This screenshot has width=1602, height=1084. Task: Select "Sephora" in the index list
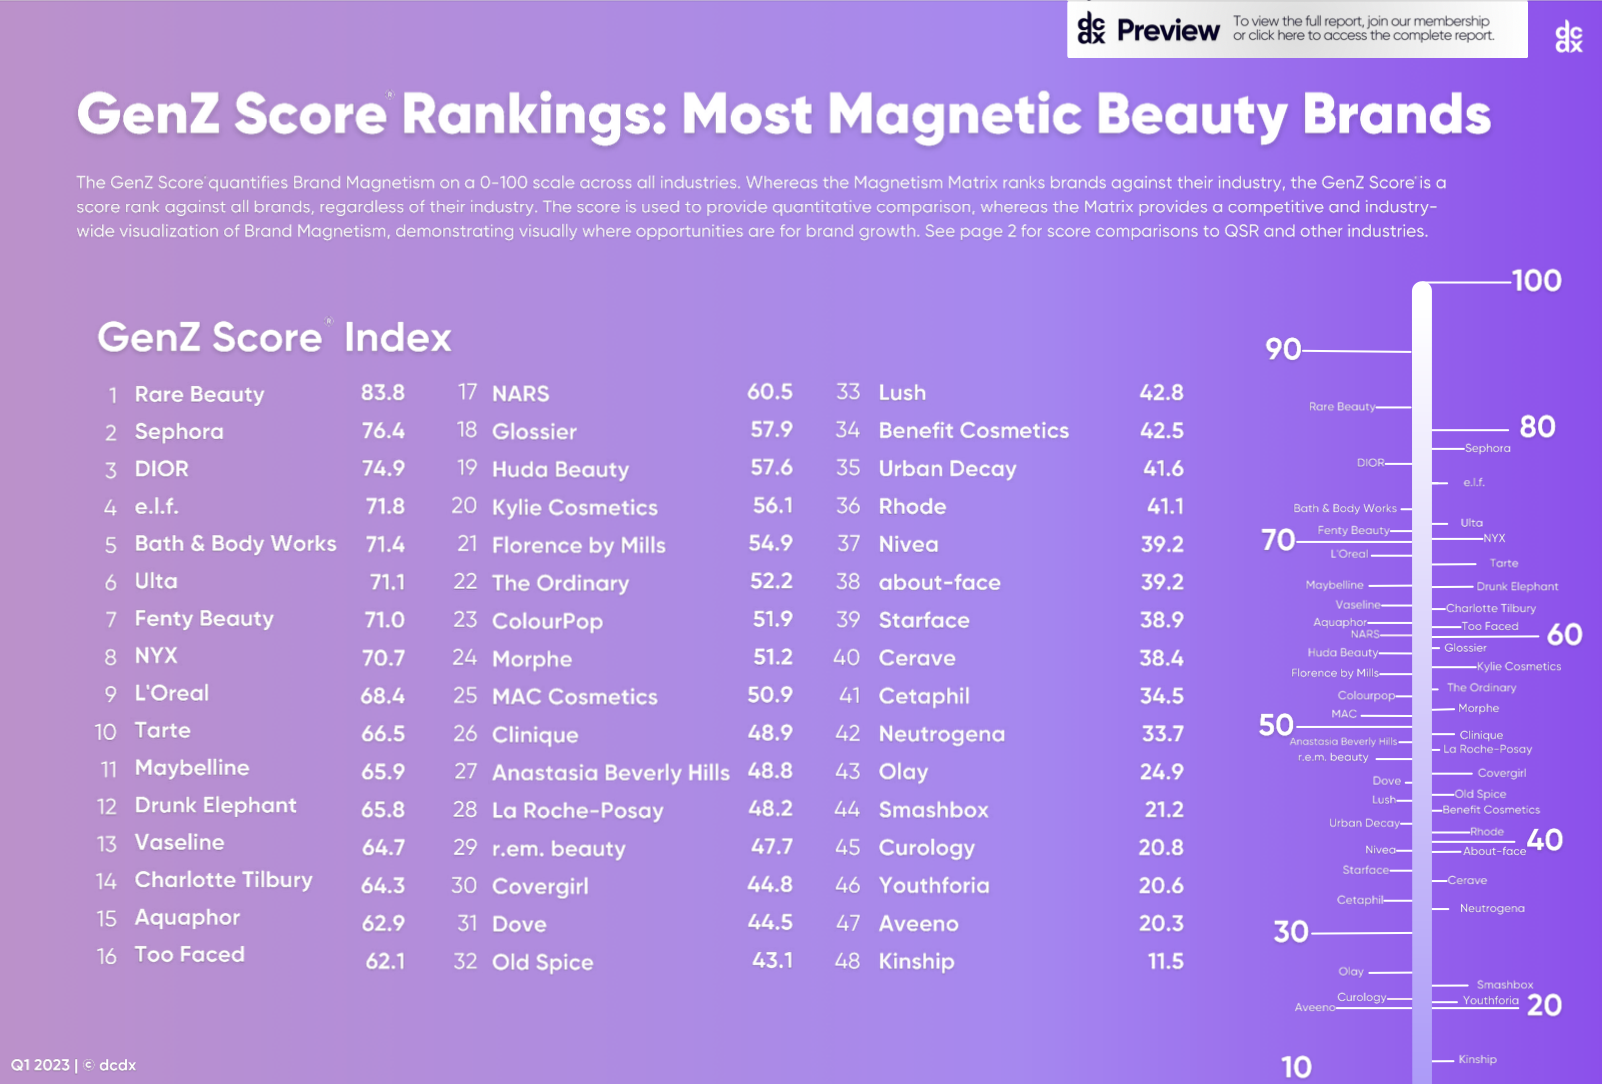(179, 432)
